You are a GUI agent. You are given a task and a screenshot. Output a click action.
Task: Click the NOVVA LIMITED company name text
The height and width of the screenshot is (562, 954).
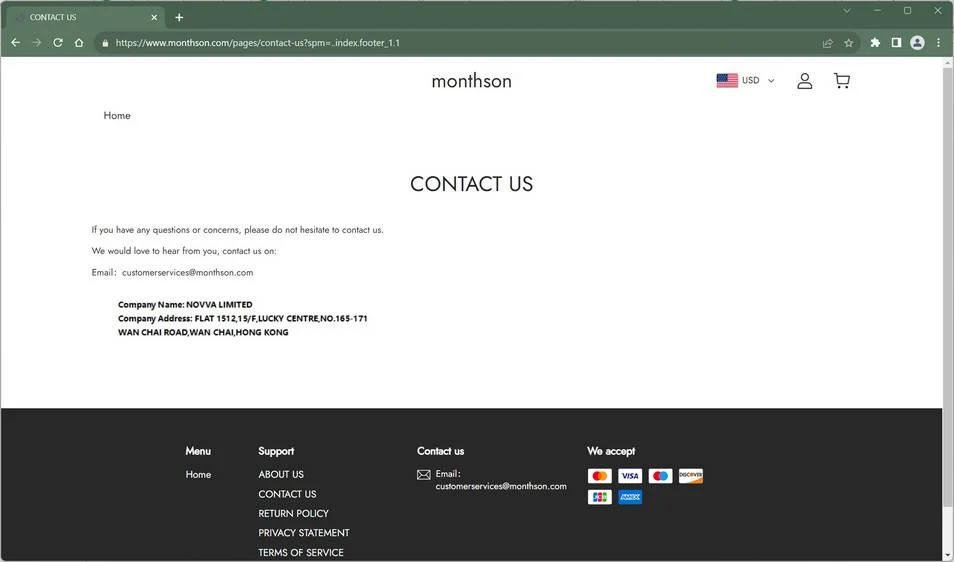pyautogui.click(x=219, y=305)
